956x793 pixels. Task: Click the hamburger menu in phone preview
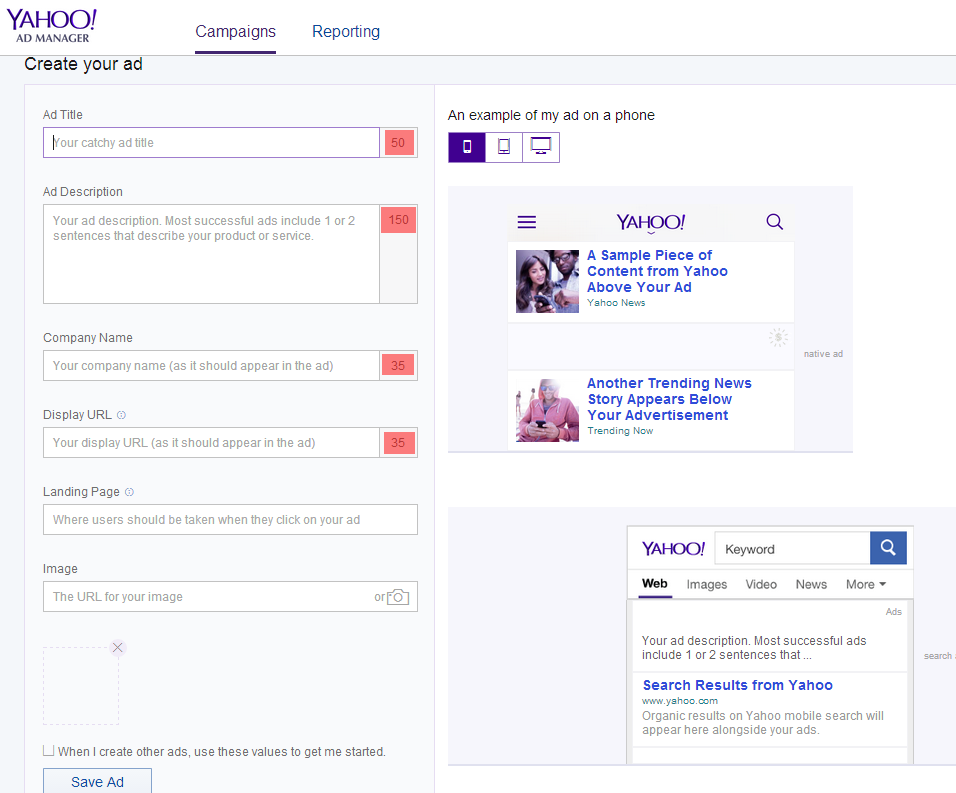pos(527,222)
